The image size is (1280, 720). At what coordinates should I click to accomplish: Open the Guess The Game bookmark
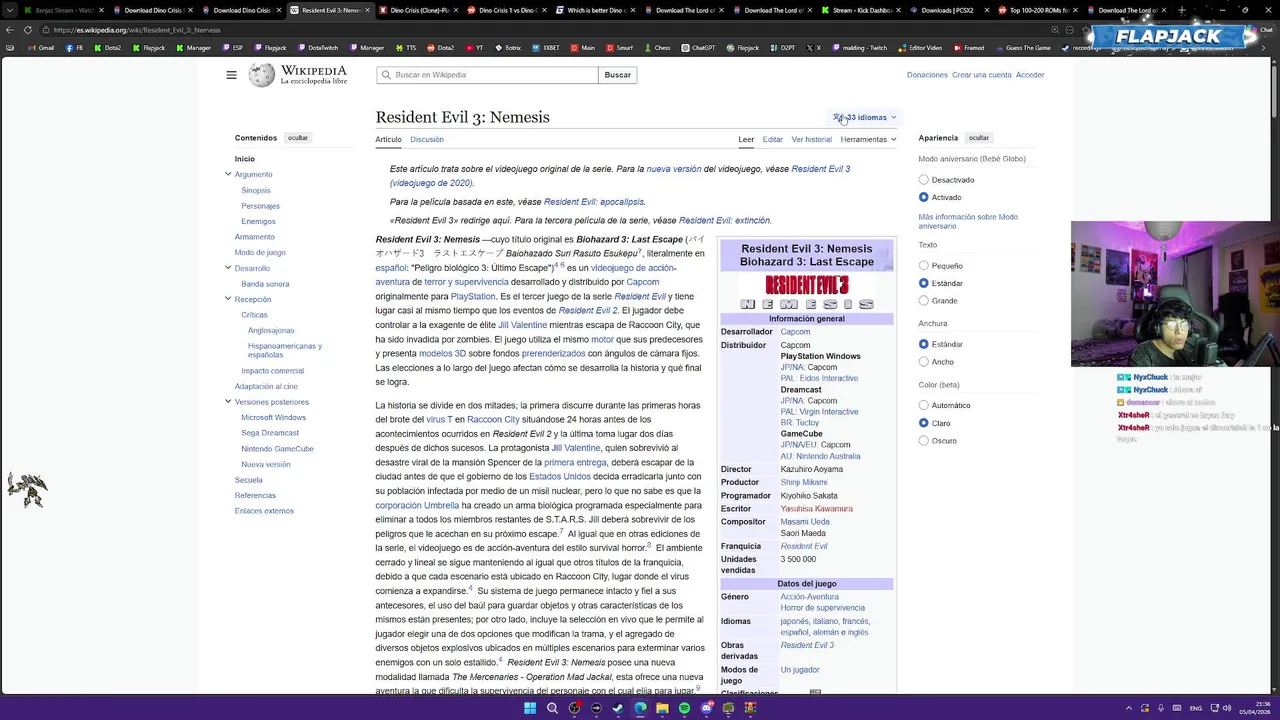click(1023, 48)
